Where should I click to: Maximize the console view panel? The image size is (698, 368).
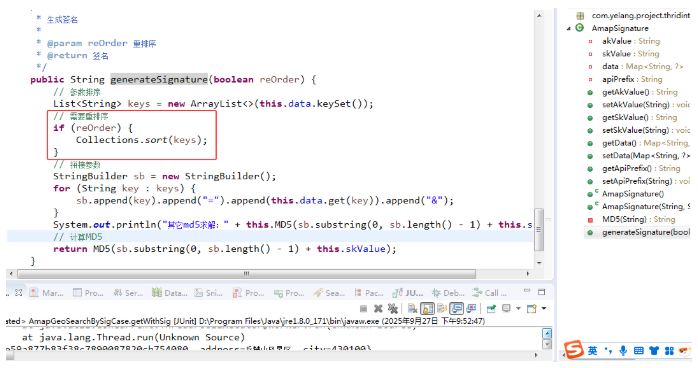point(541,292)
